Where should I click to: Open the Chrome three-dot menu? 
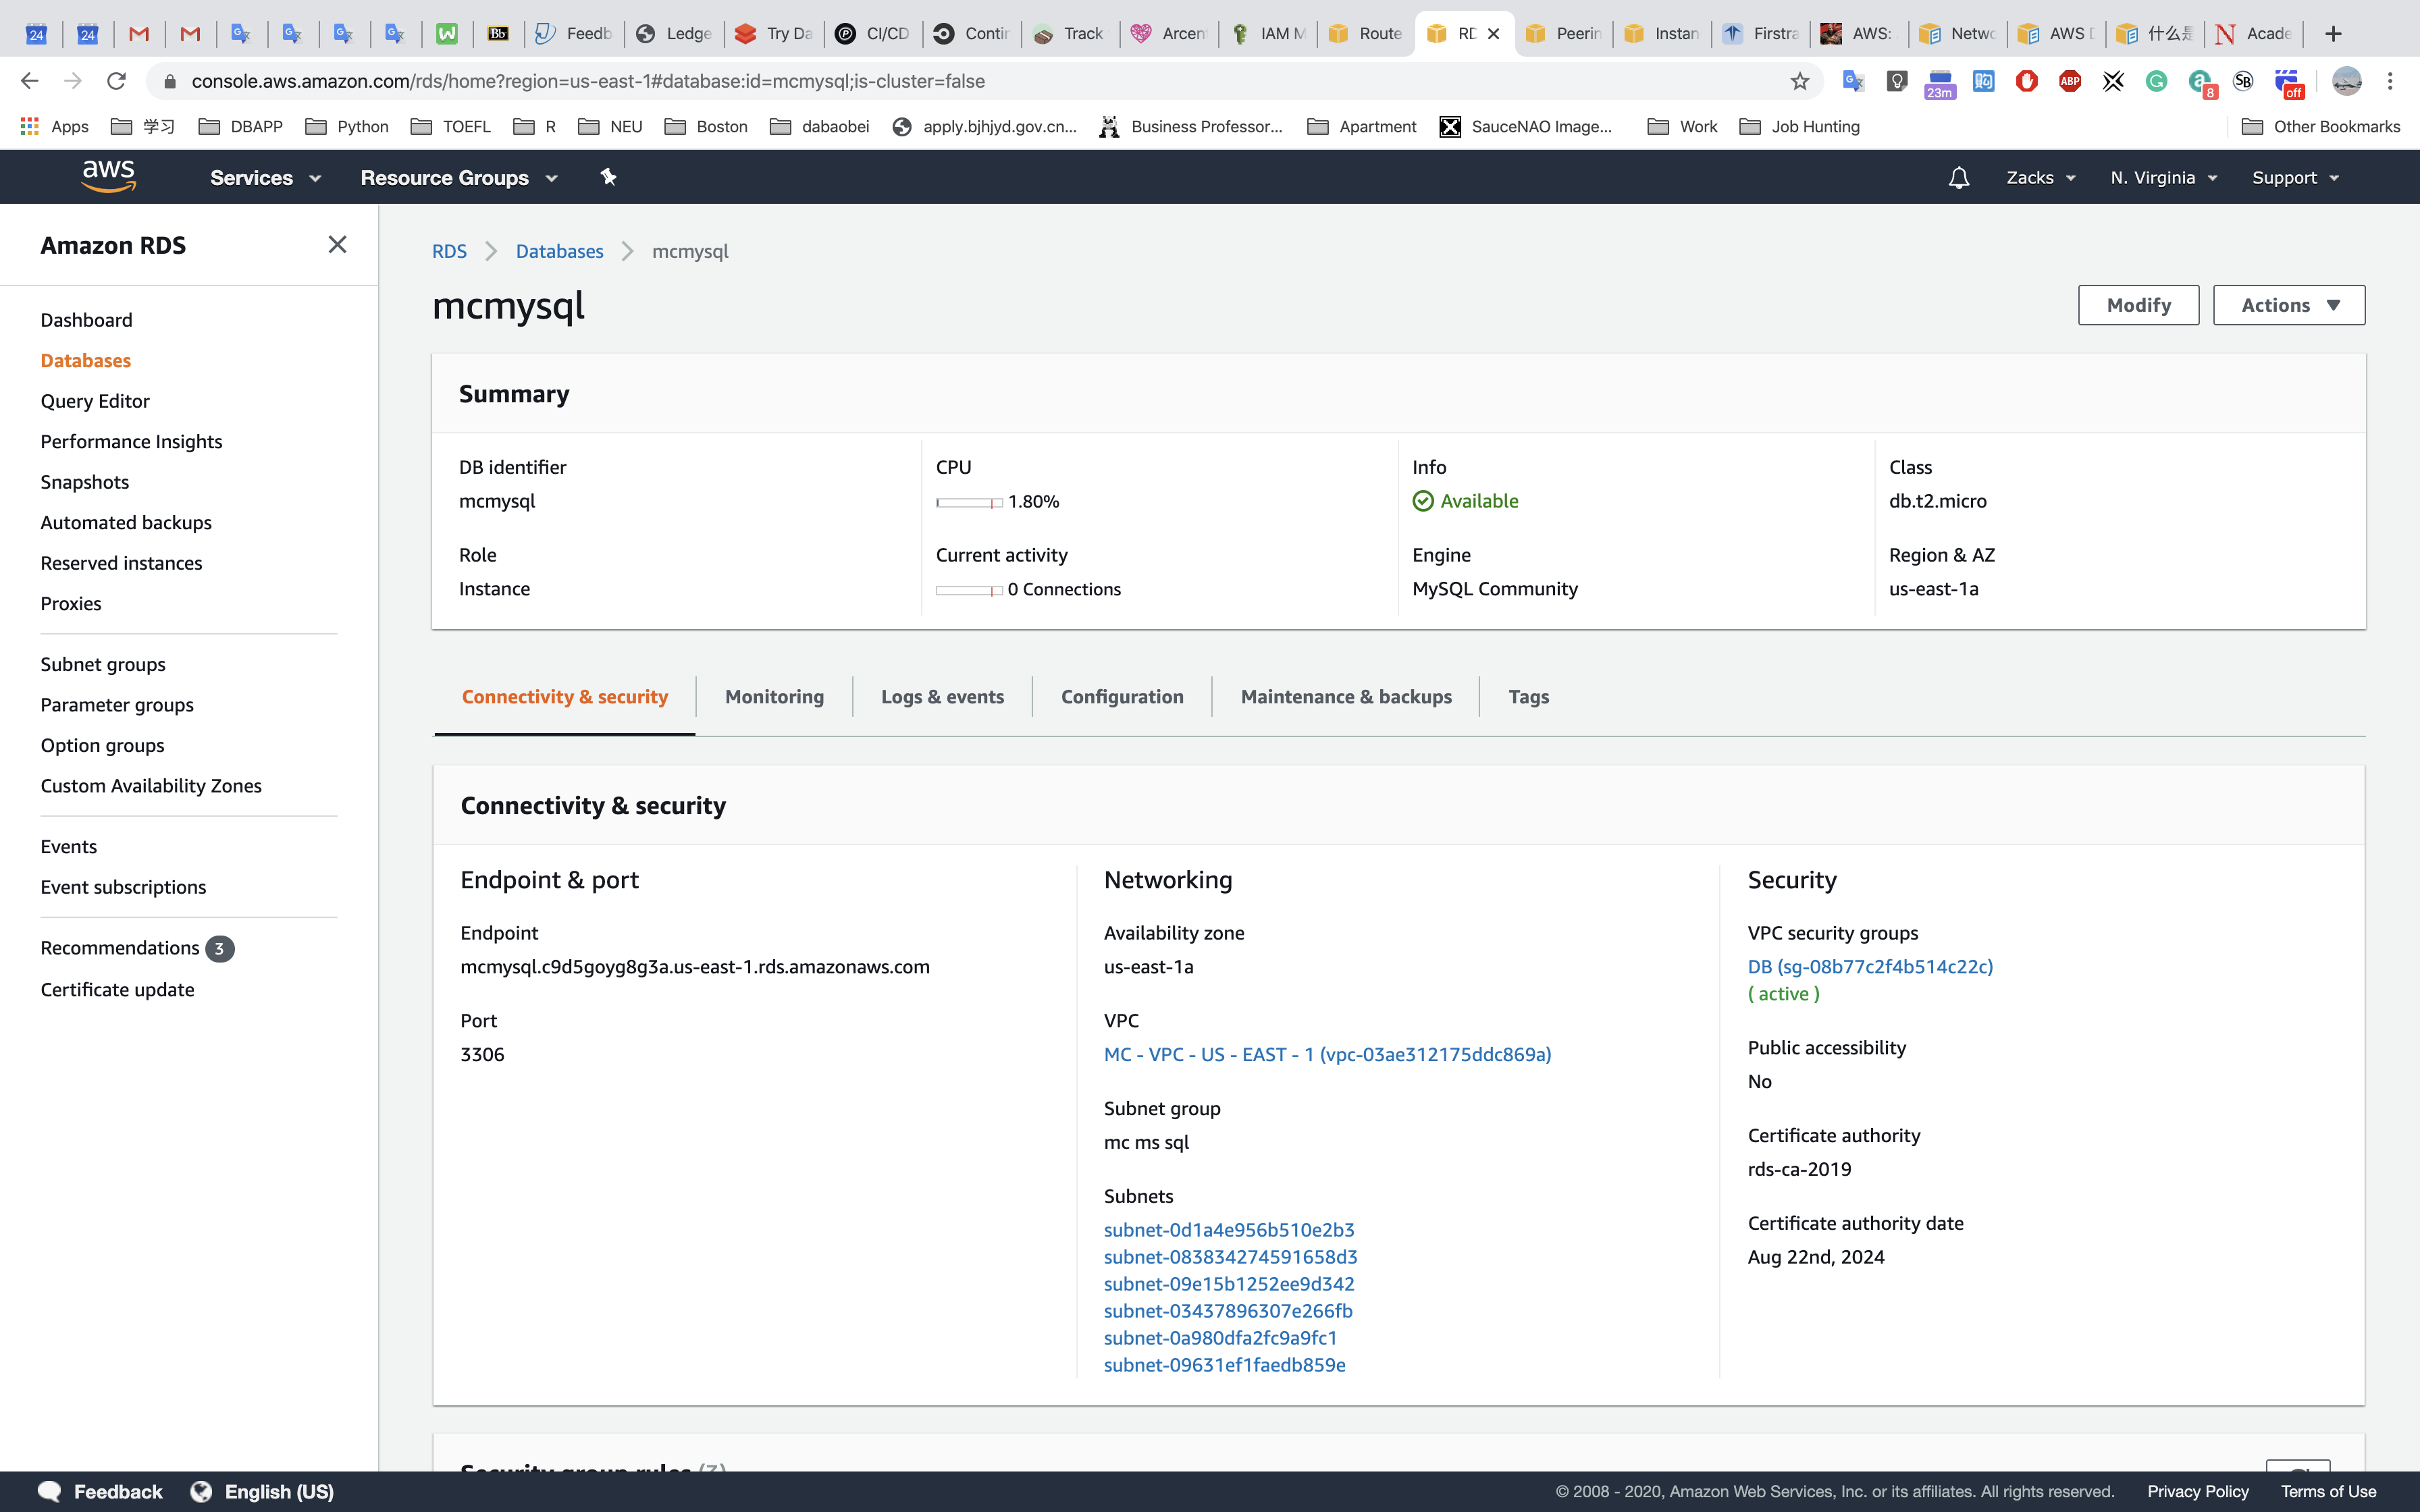[x=2390, y=81]
